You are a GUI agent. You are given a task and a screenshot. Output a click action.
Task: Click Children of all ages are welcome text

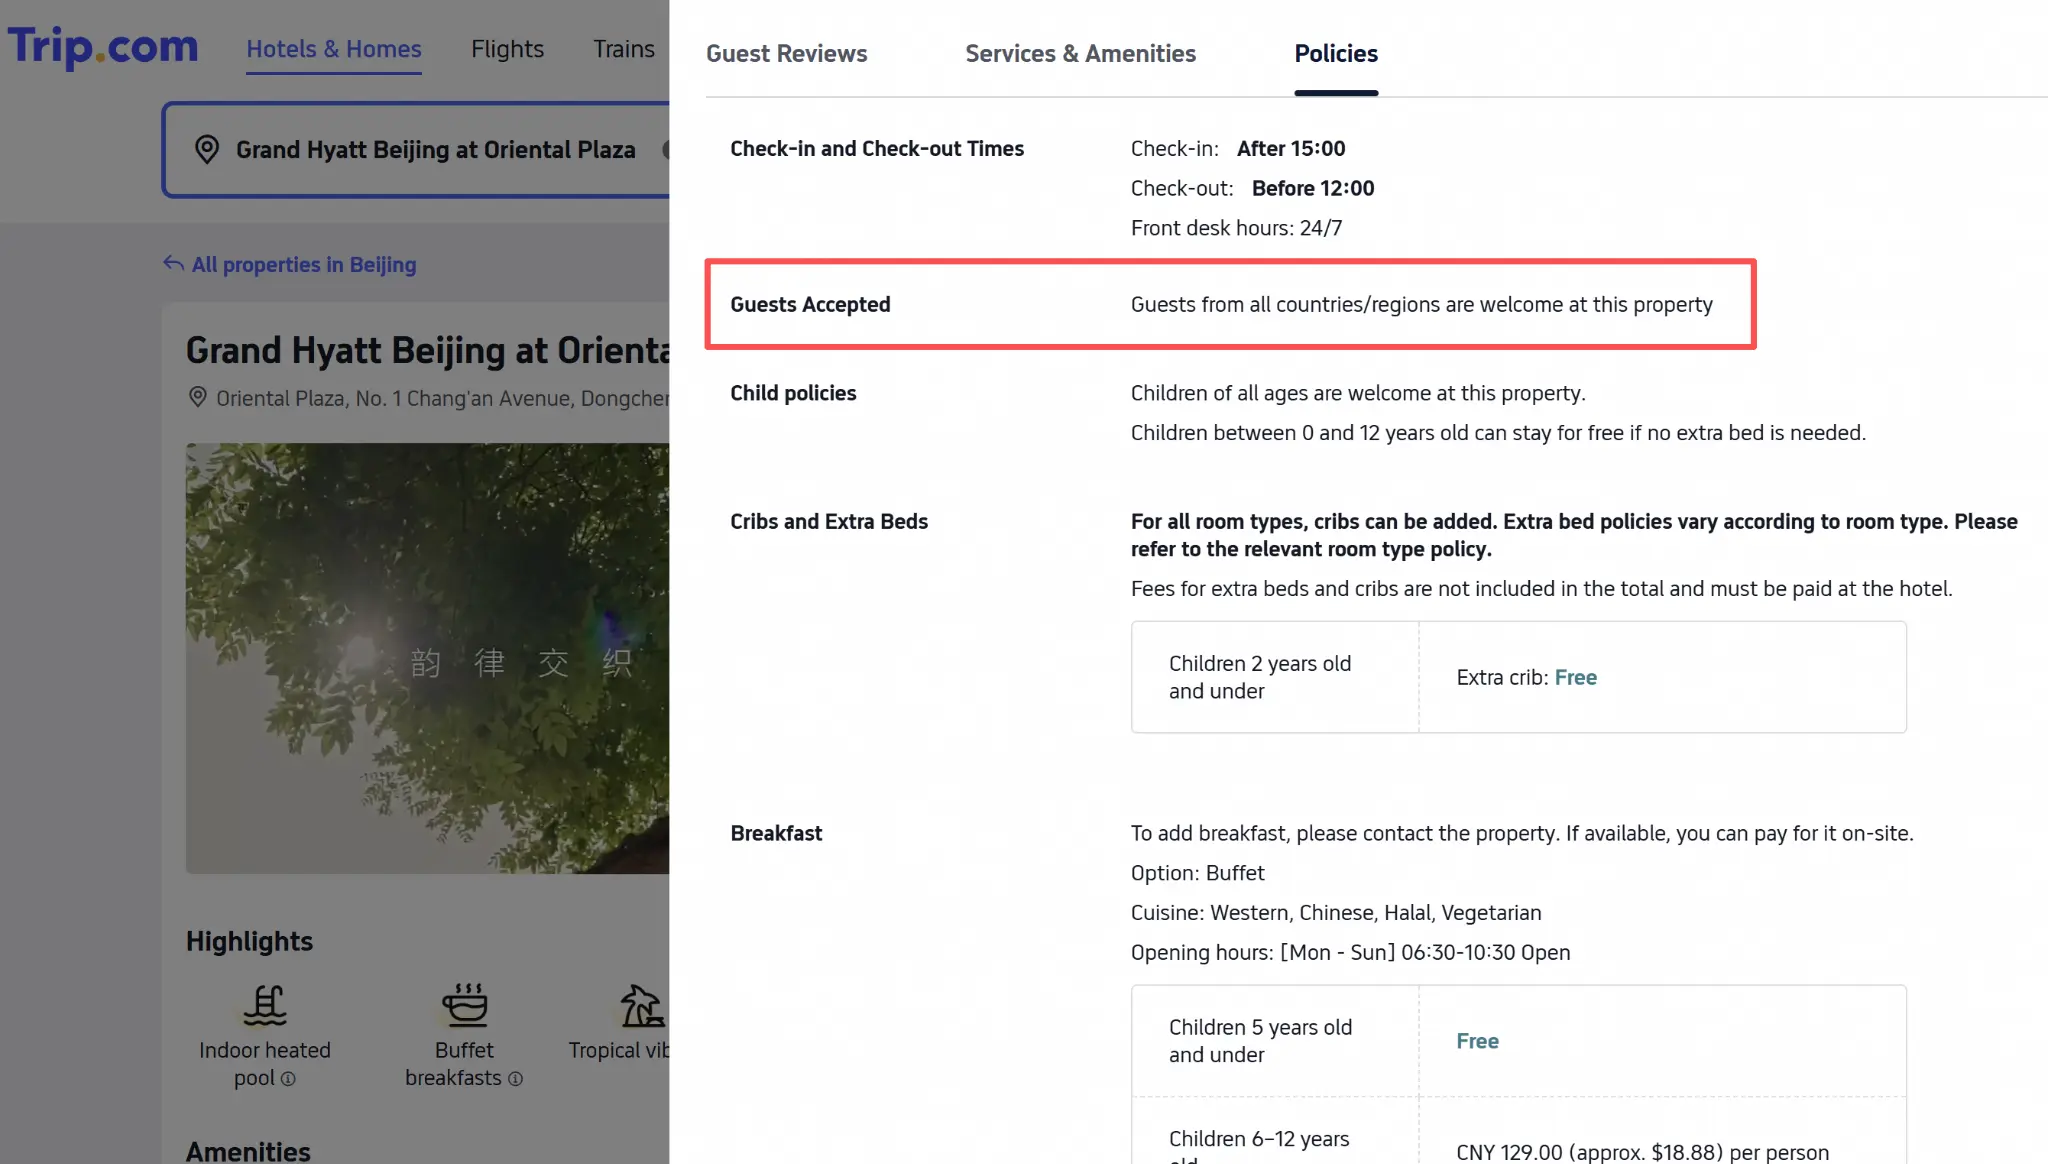pos(1358,393)
